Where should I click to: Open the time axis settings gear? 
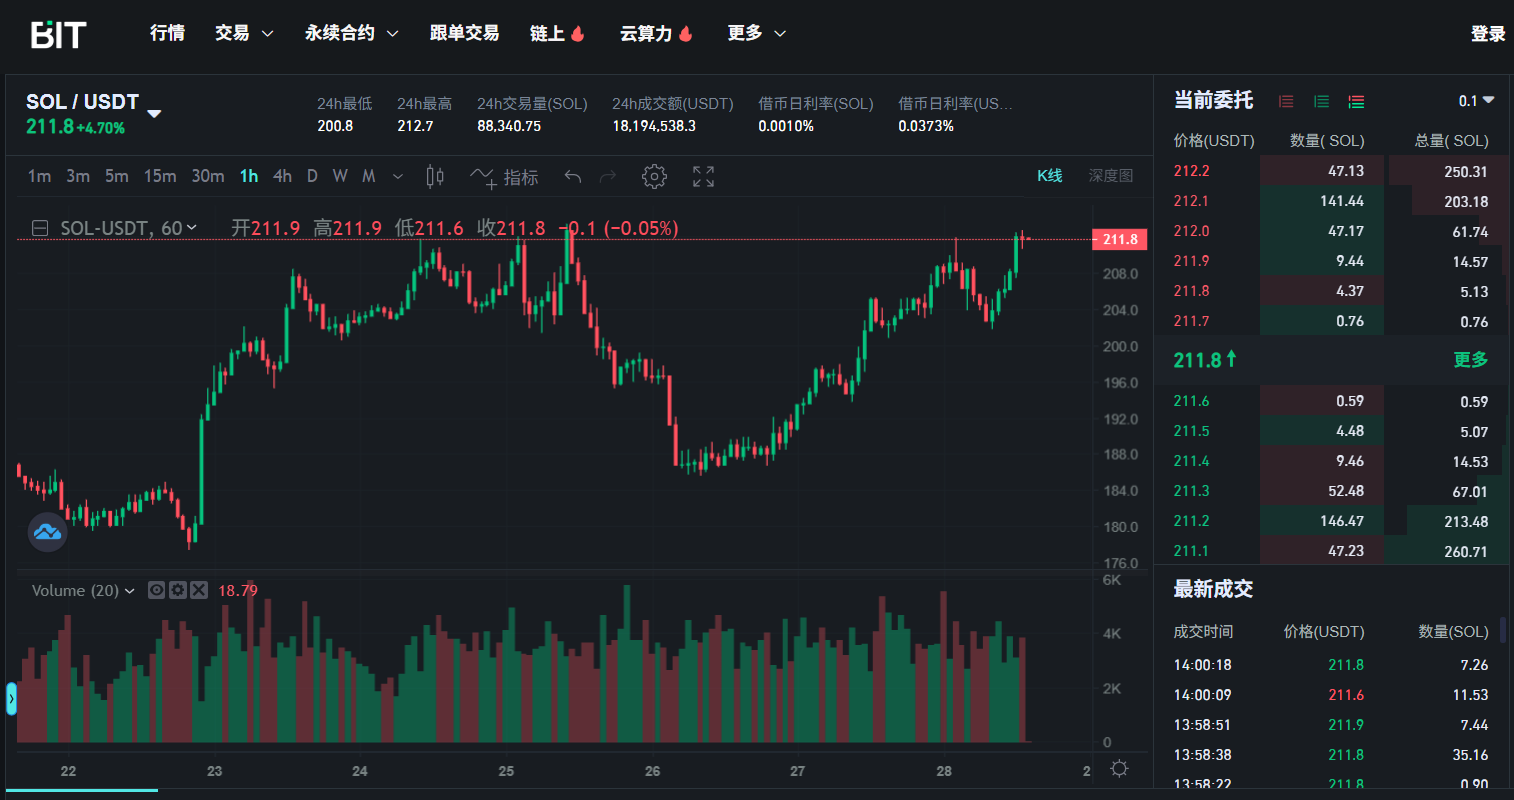[1119, 769]
